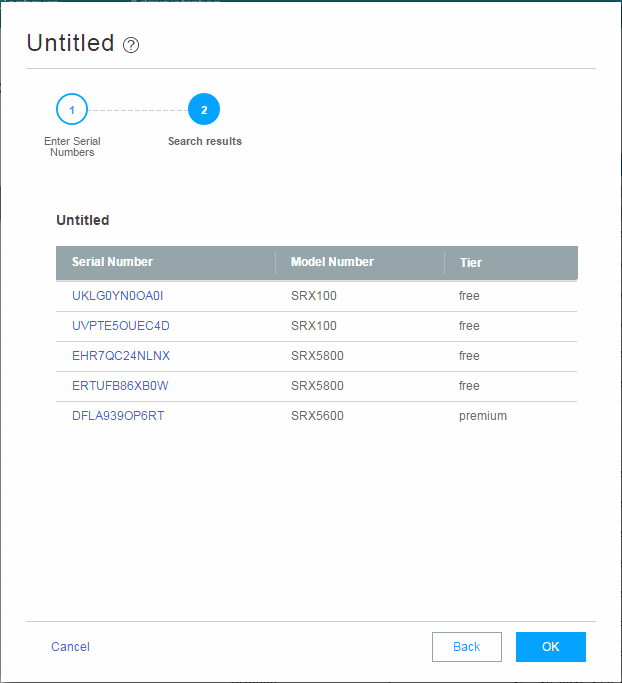
Task: Select the SRX5600 model cell
Action: [x=317, y=416]
